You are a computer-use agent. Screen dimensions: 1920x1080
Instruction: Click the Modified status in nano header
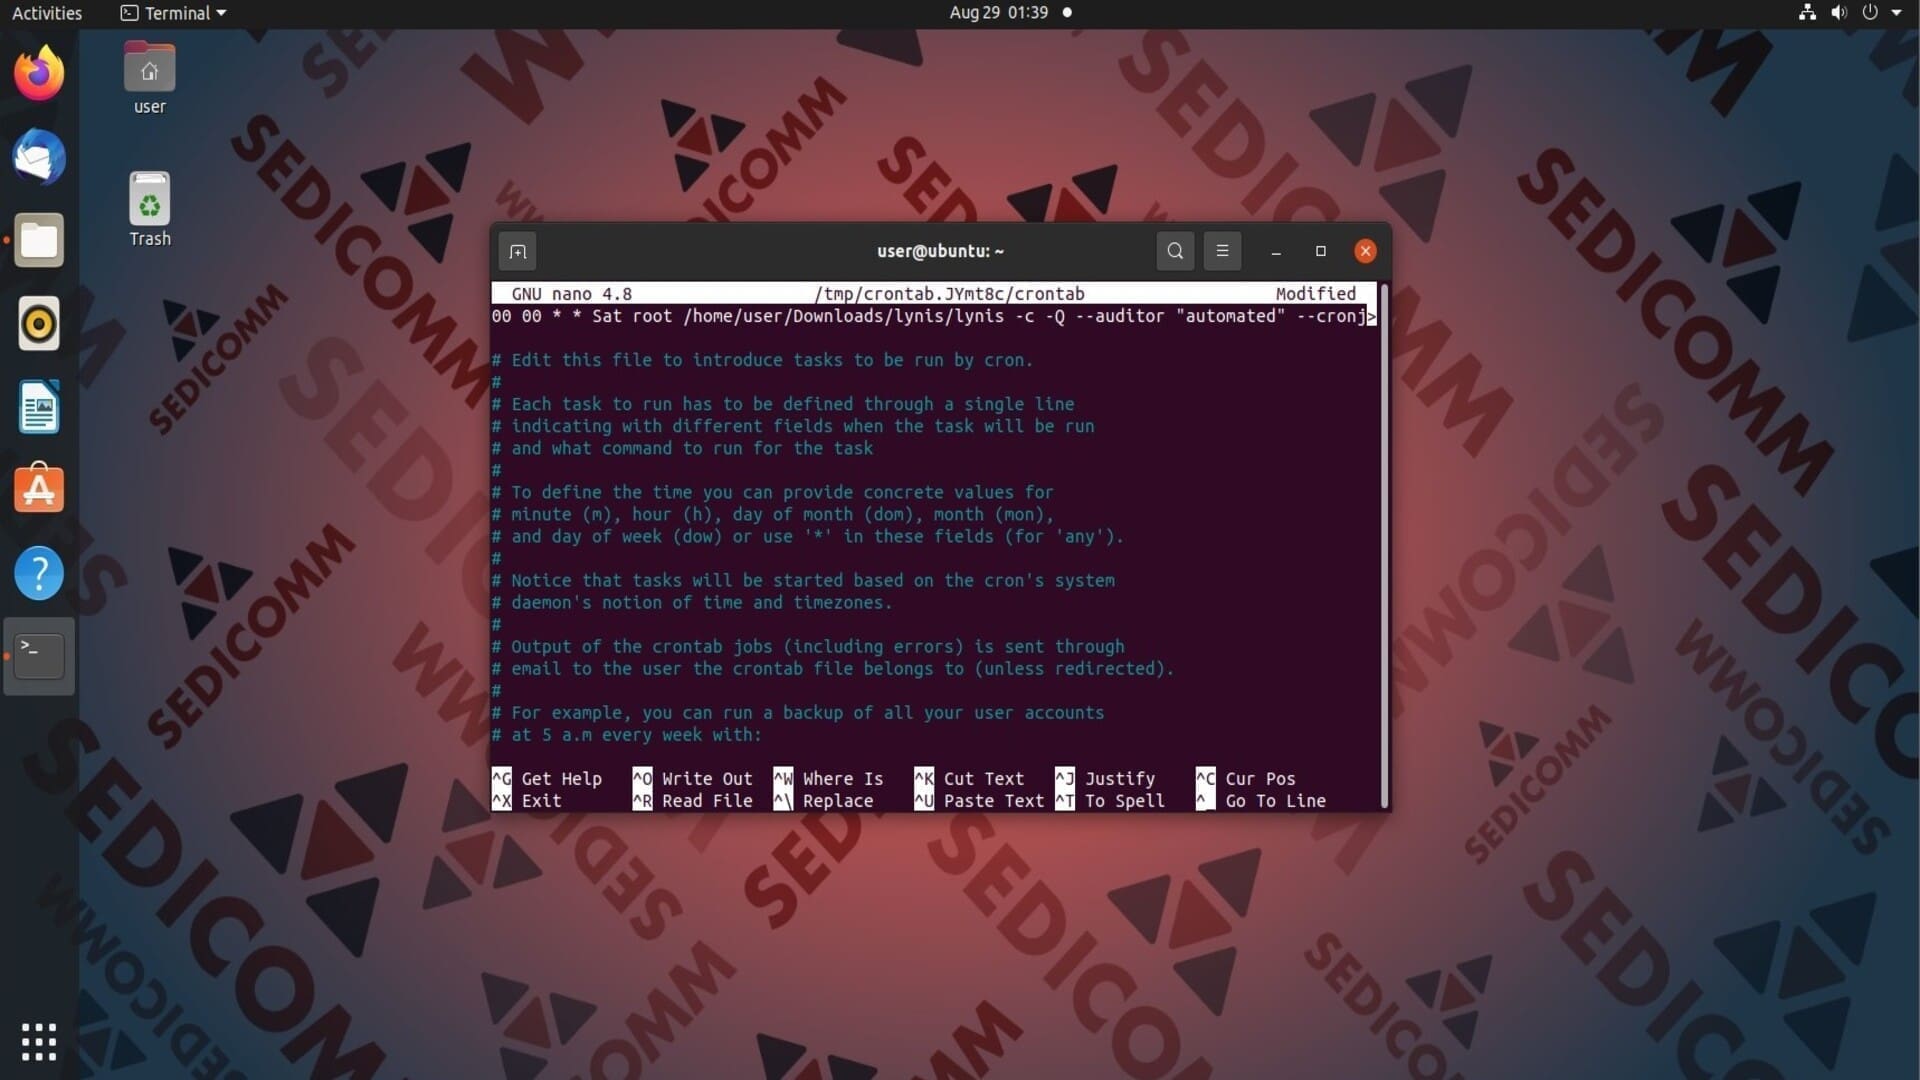tap(1316, 294)
